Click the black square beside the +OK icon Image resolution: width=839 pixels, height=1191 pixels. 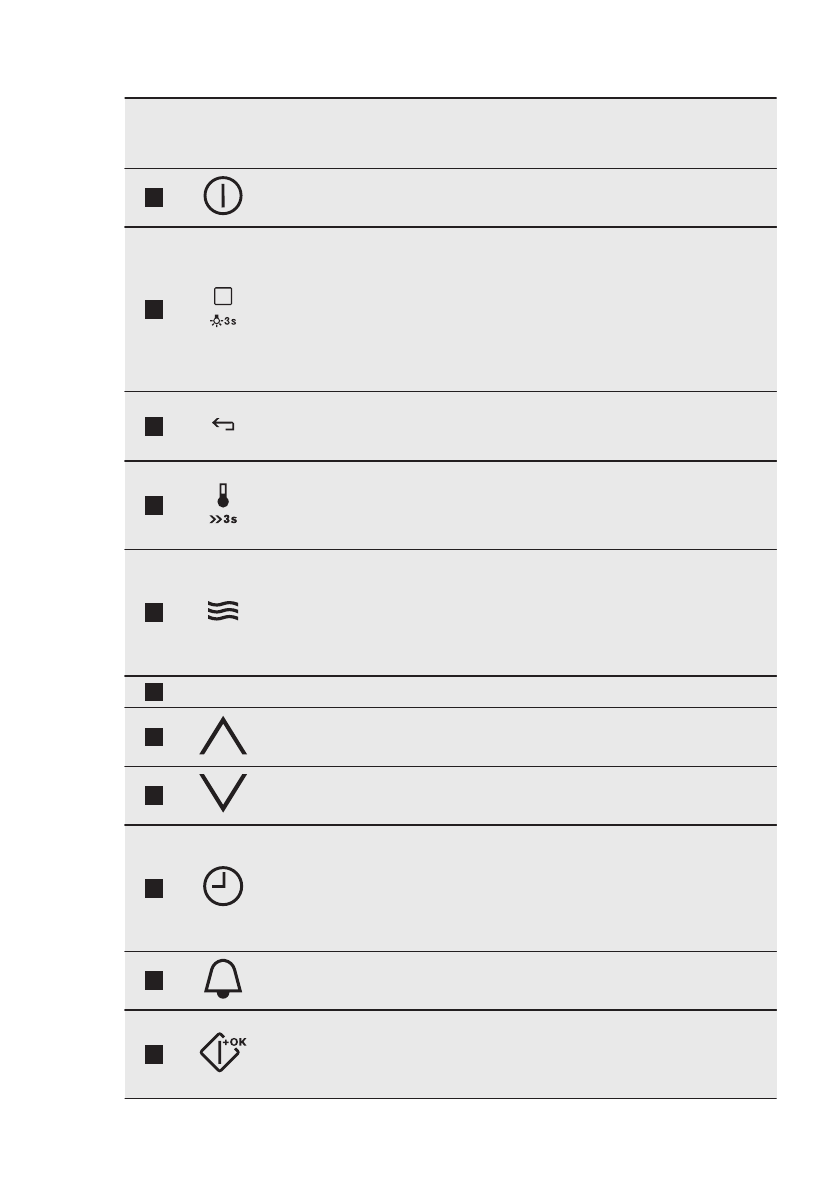pyautogui.click(x=153, y=1054)
